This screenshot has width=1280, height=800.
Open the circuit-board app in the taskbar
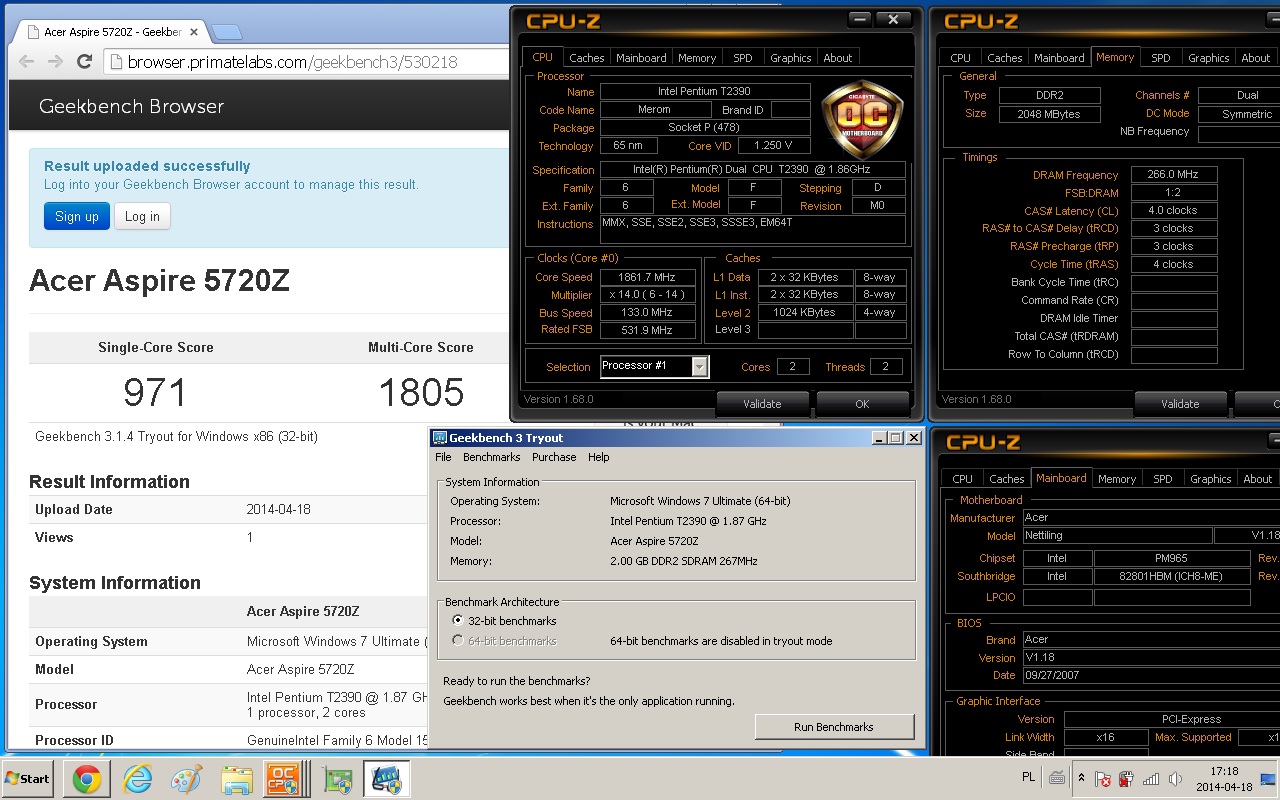[x=337, y=778]
